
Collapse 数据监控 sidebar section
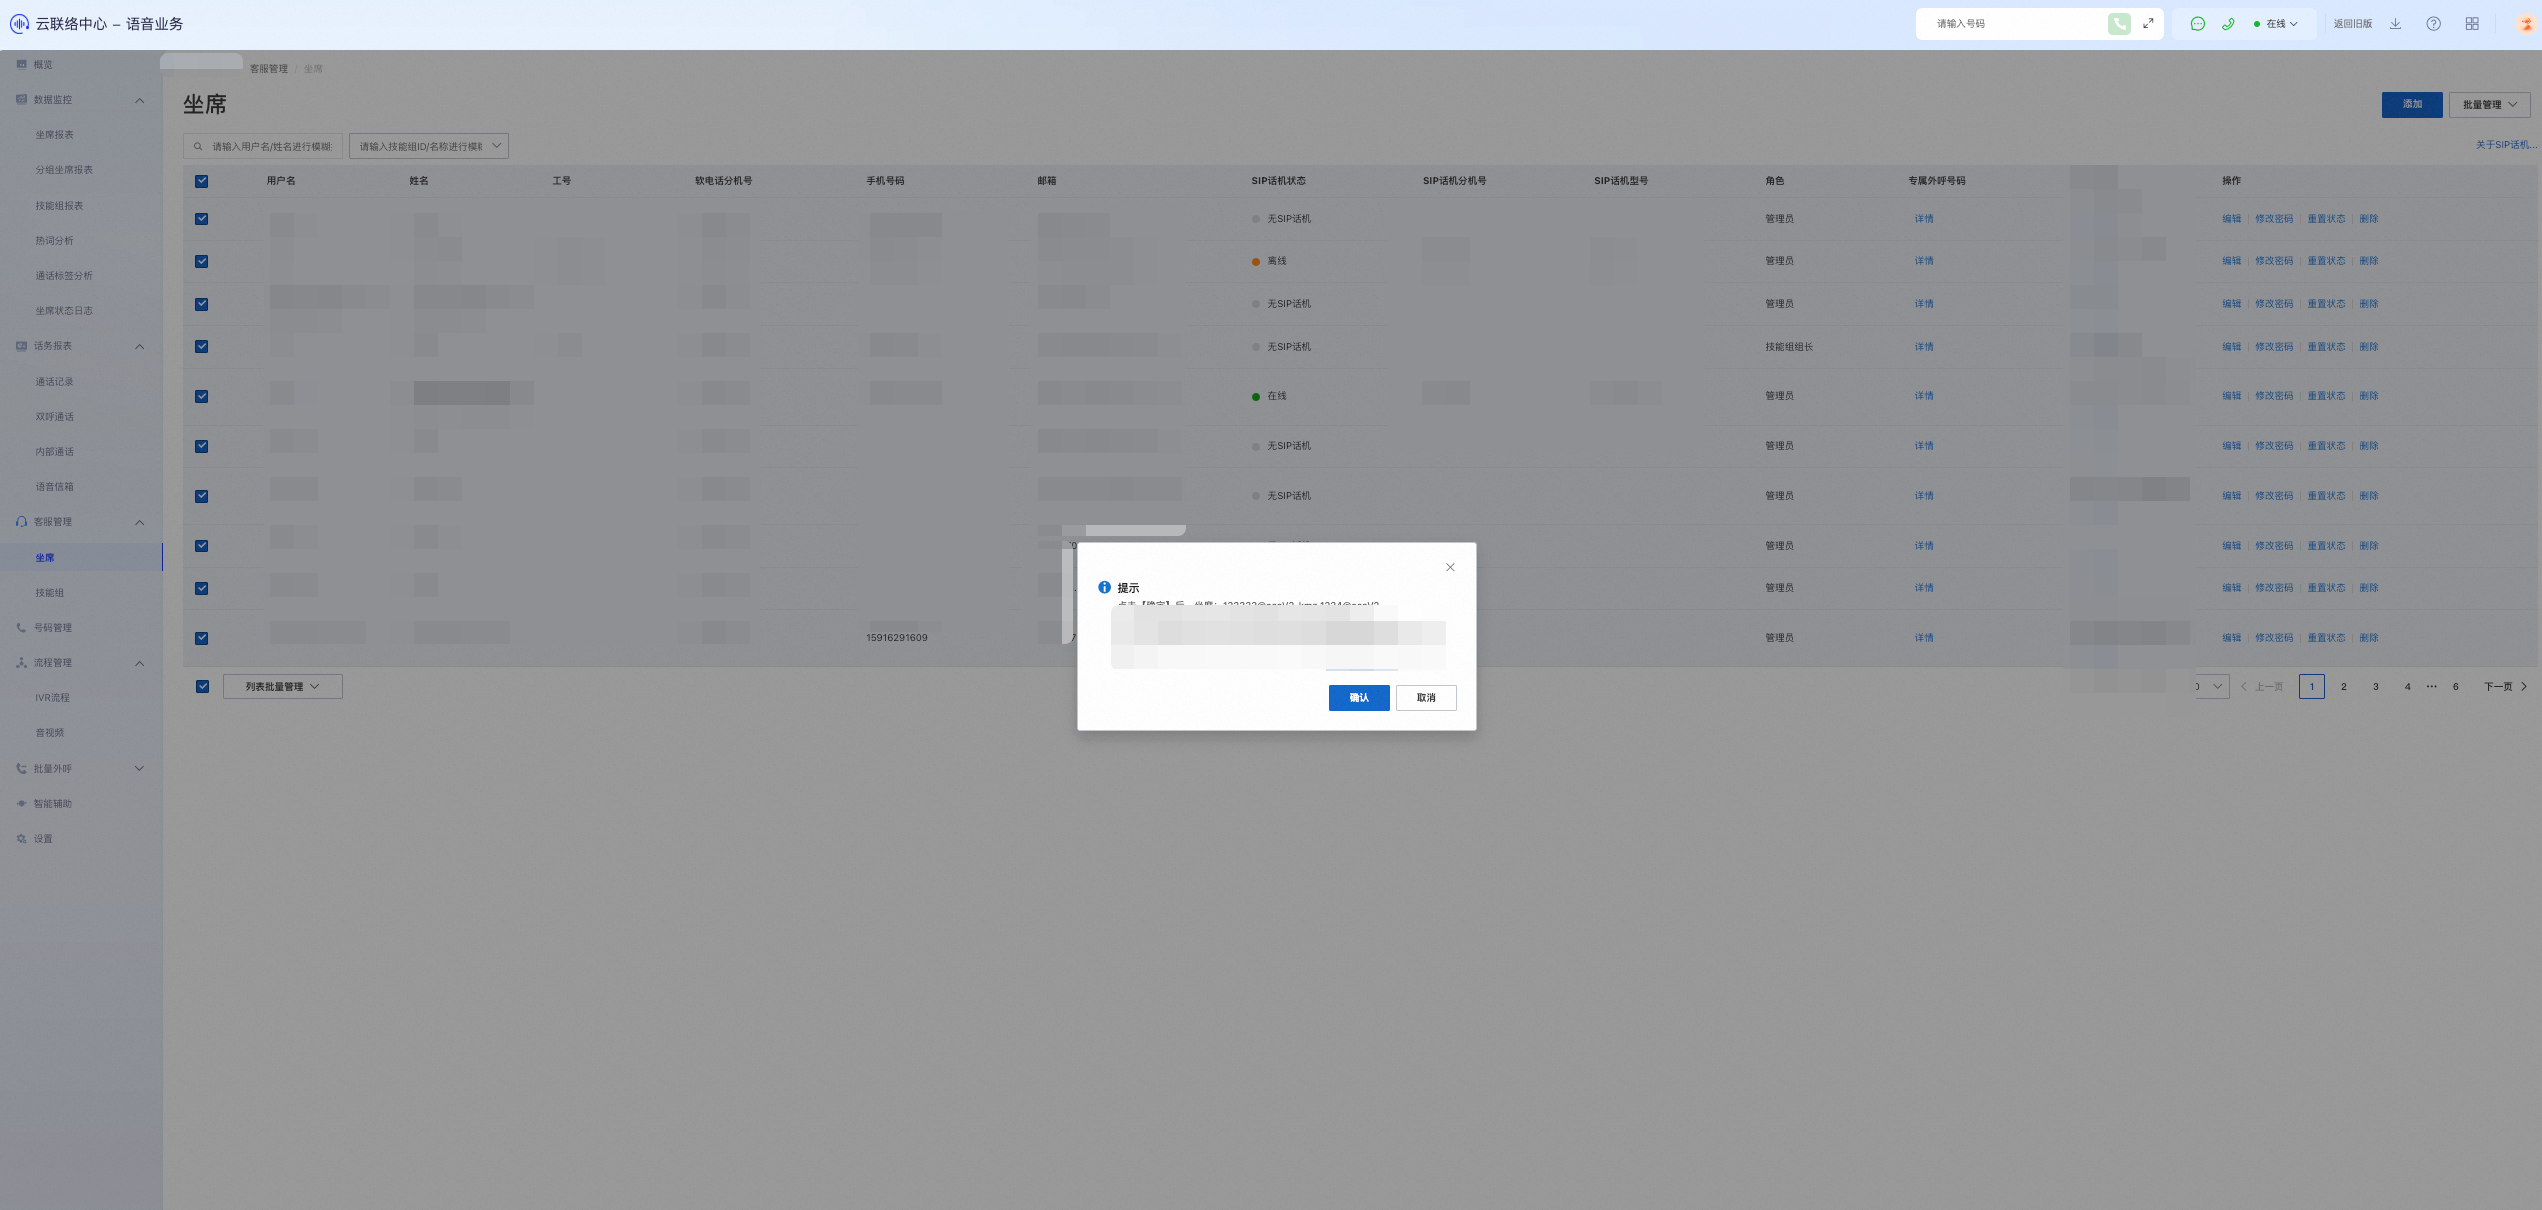click(x=139, y=100)
